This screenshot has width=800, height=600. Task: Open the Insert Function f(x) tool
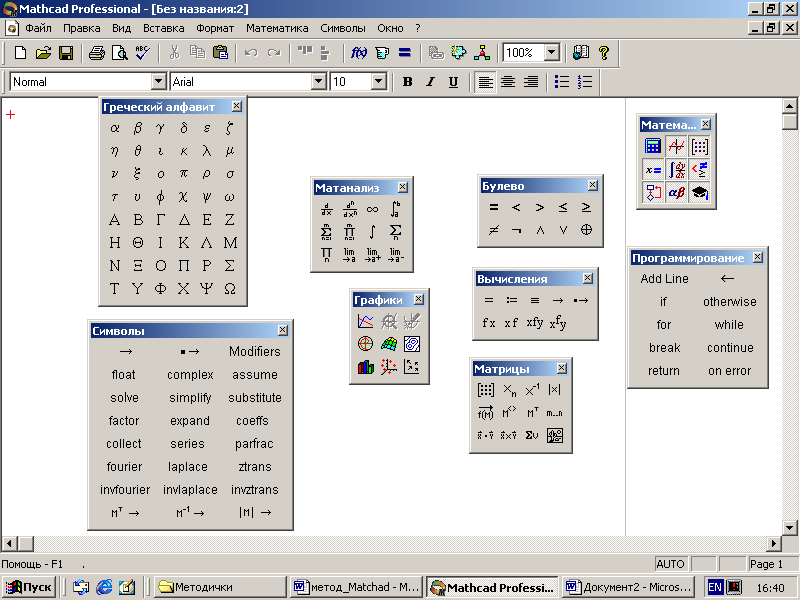pyautogui.click(x=359, y=53)
